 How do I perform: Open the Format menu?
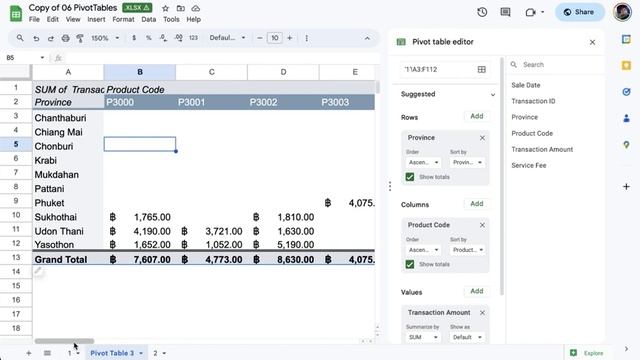pos(123,19)
